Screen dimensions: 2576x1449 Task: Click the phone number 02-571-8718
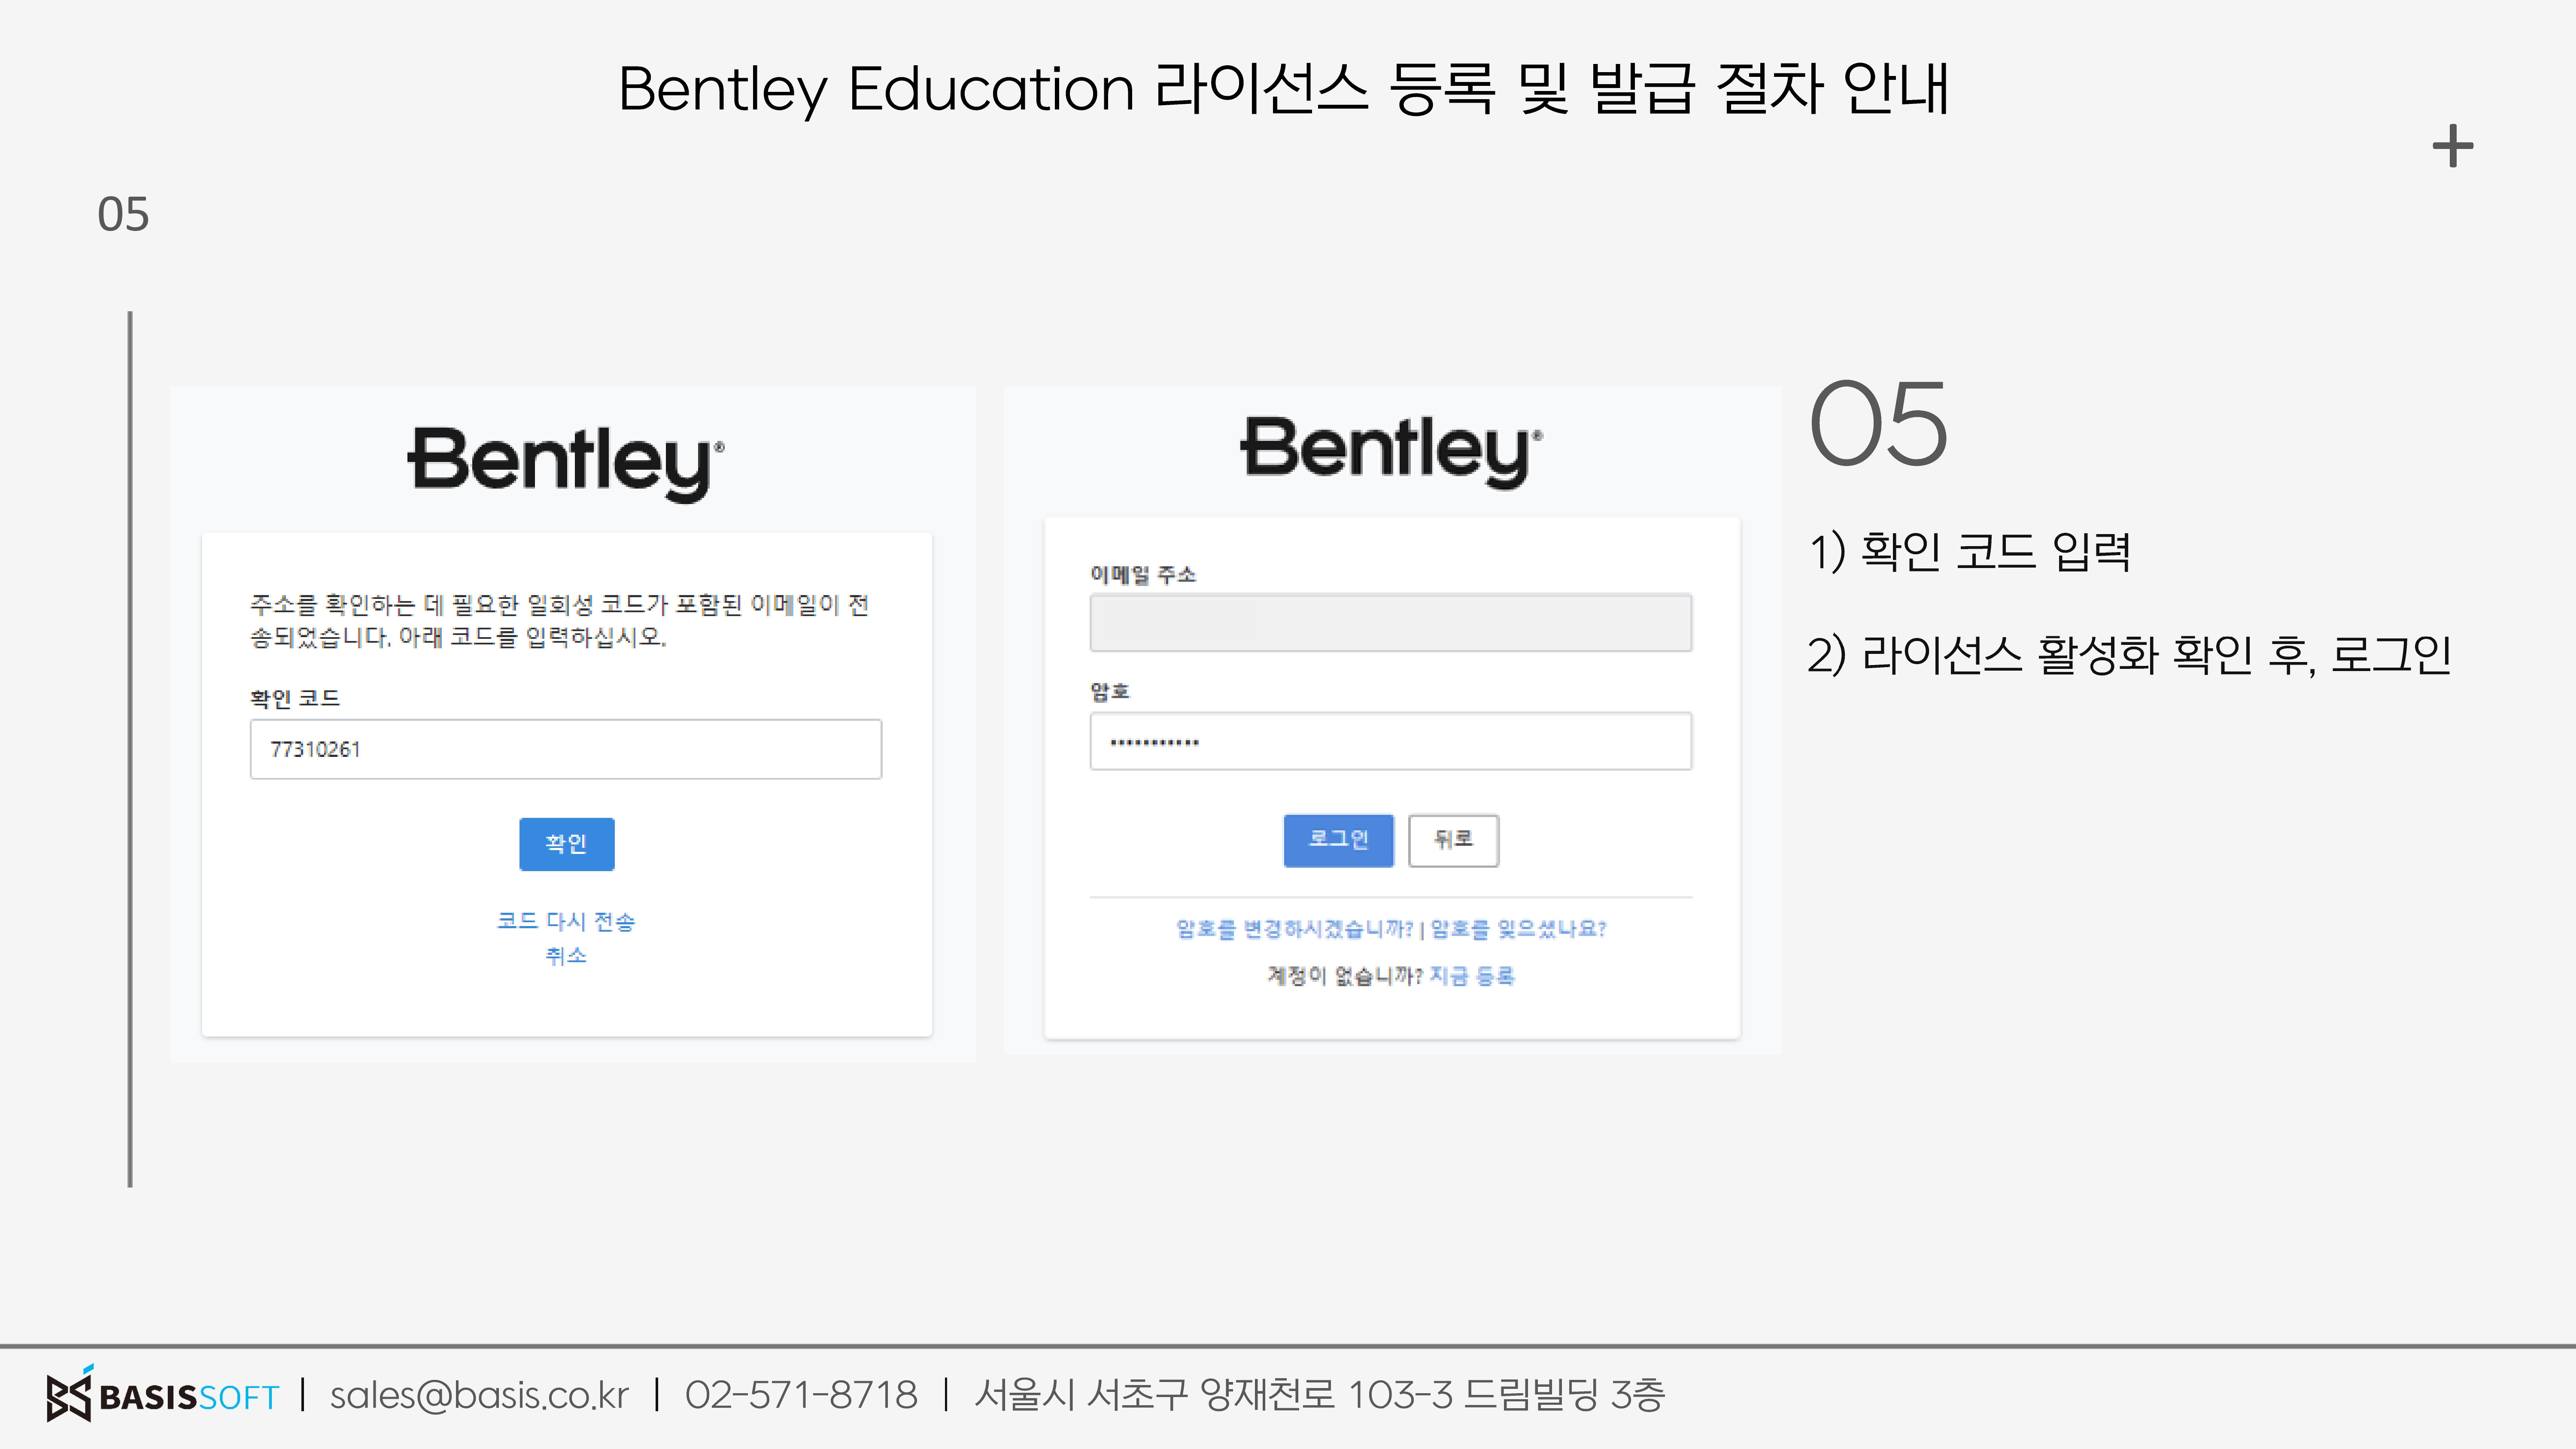click(801, 1395)
